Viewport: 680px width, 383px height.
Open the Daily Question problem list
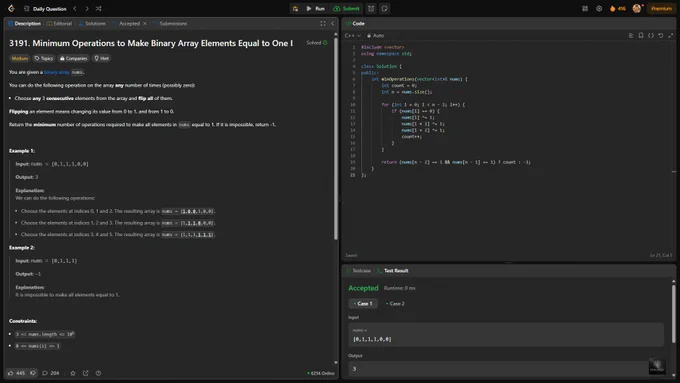46,9
